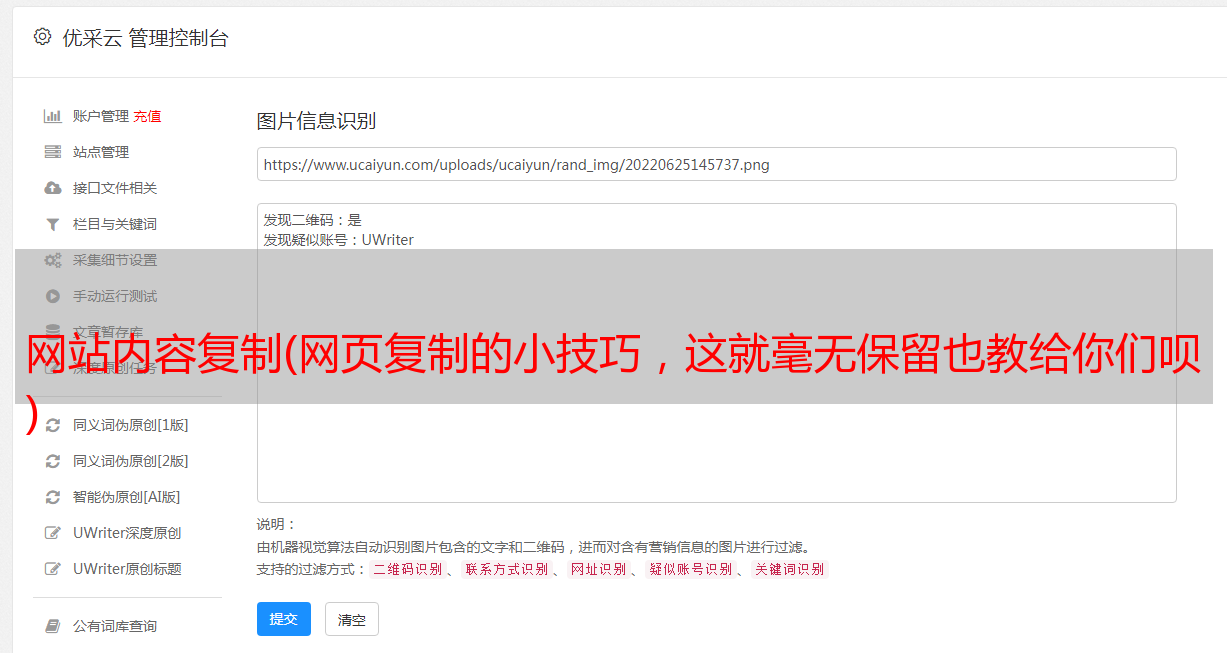Click the 二维码识别 tag

click(407, 569)
